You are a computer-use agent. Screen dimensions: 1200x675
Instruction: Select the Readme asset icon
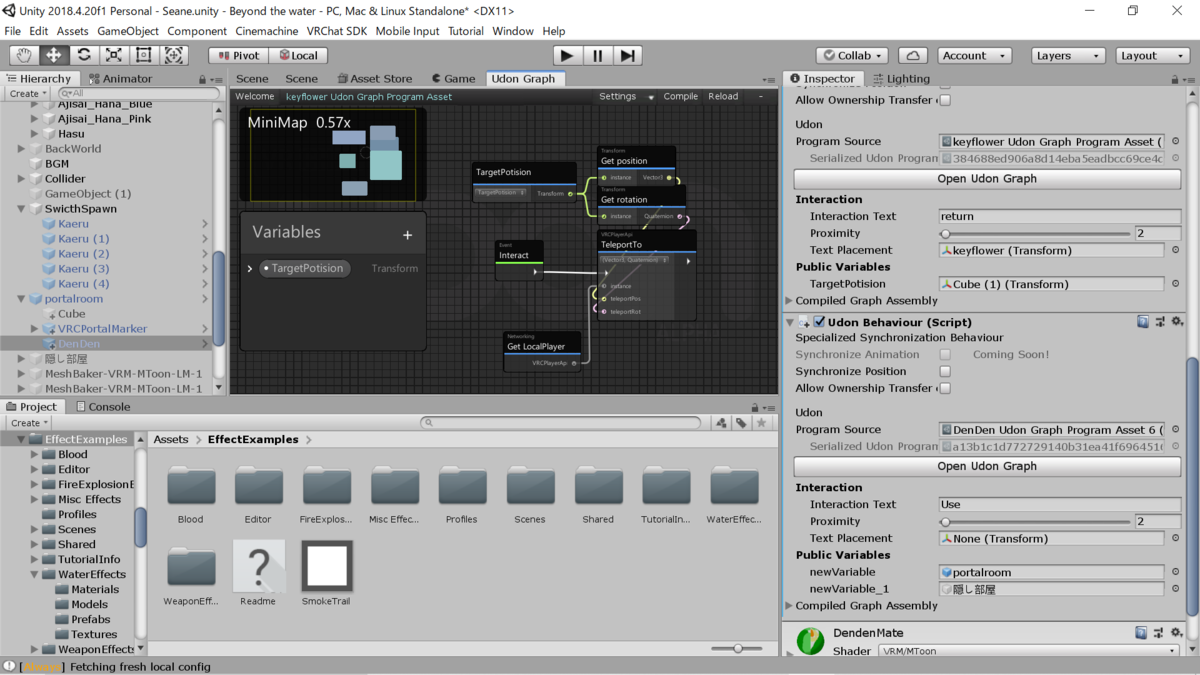258,566
